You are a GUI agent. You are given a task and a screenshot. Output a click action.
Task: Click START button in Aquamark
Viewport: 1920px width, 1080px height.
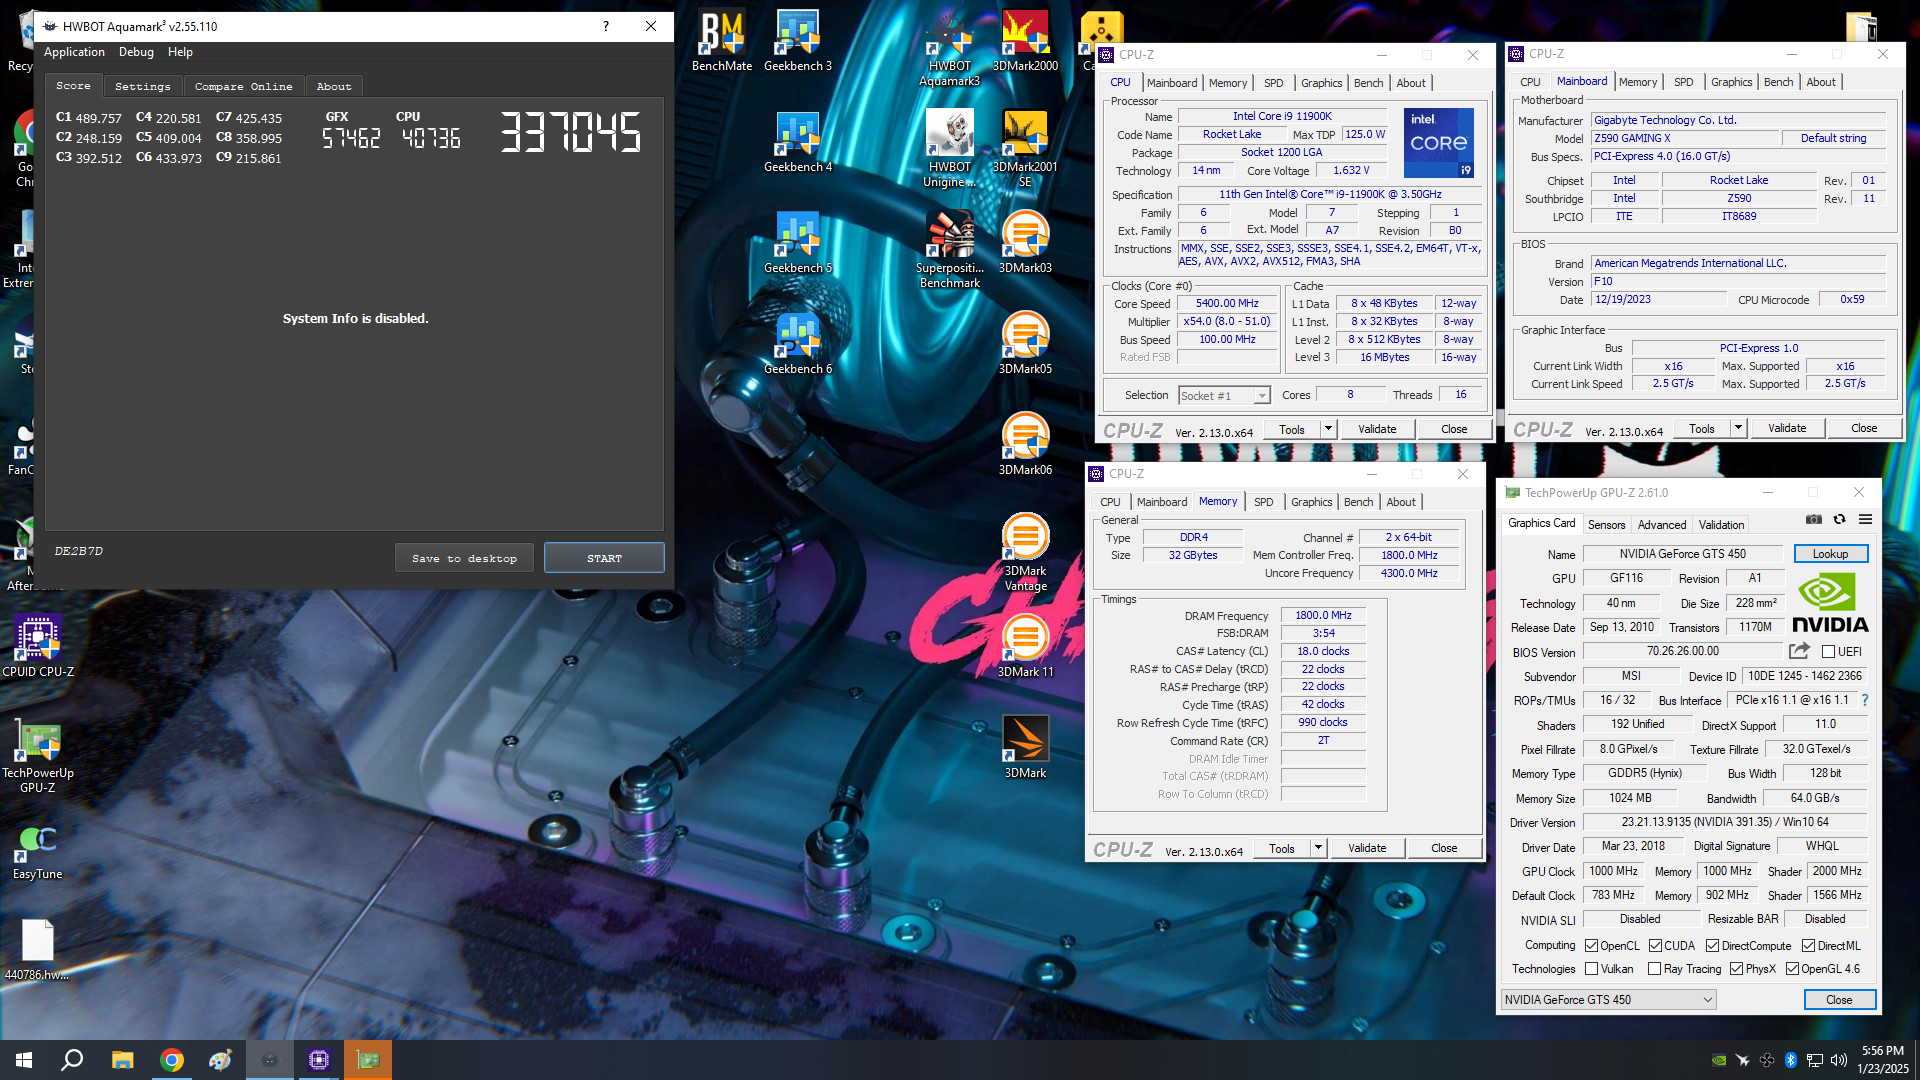tap(604, 558)
